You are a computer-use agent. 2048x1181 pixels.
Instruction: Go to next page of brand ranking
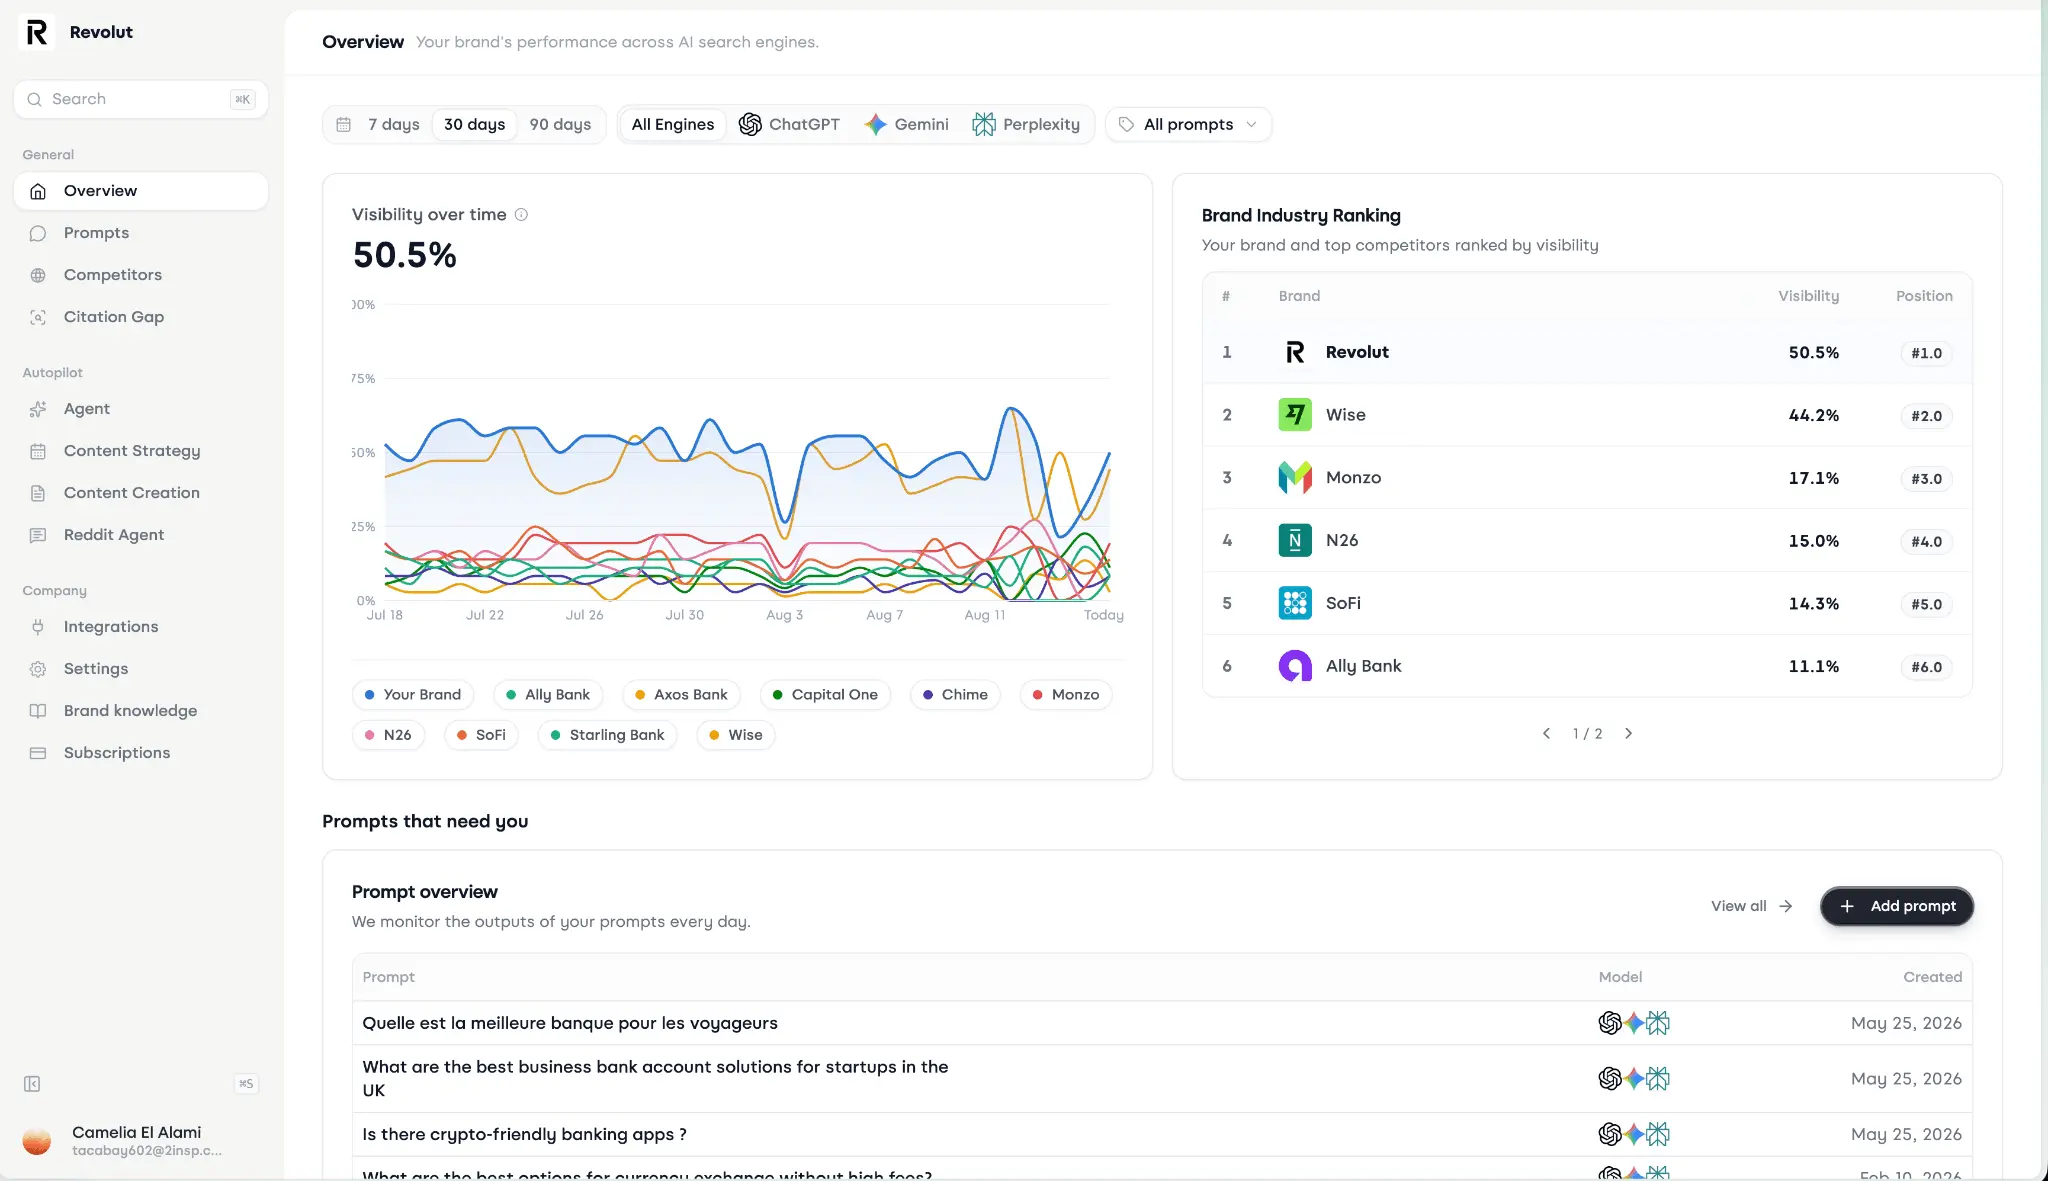(1629, 734)
